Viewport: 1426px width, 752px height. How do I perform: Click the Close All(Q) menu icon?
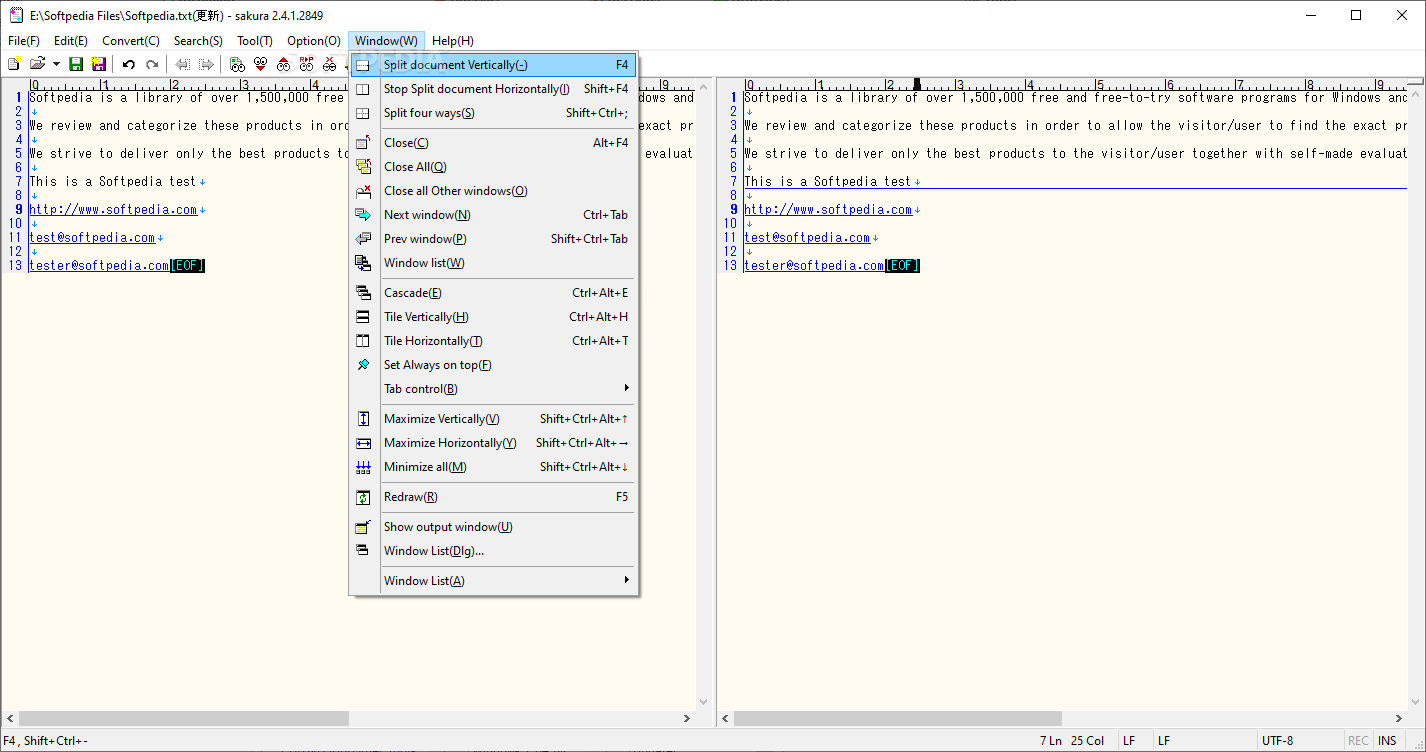(363, 167)
